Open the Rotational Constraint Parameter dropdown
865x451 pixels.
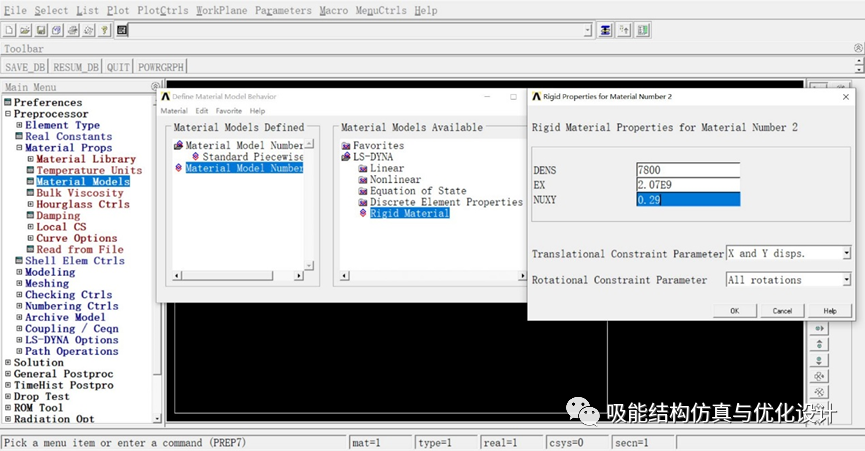coord(846,280)
